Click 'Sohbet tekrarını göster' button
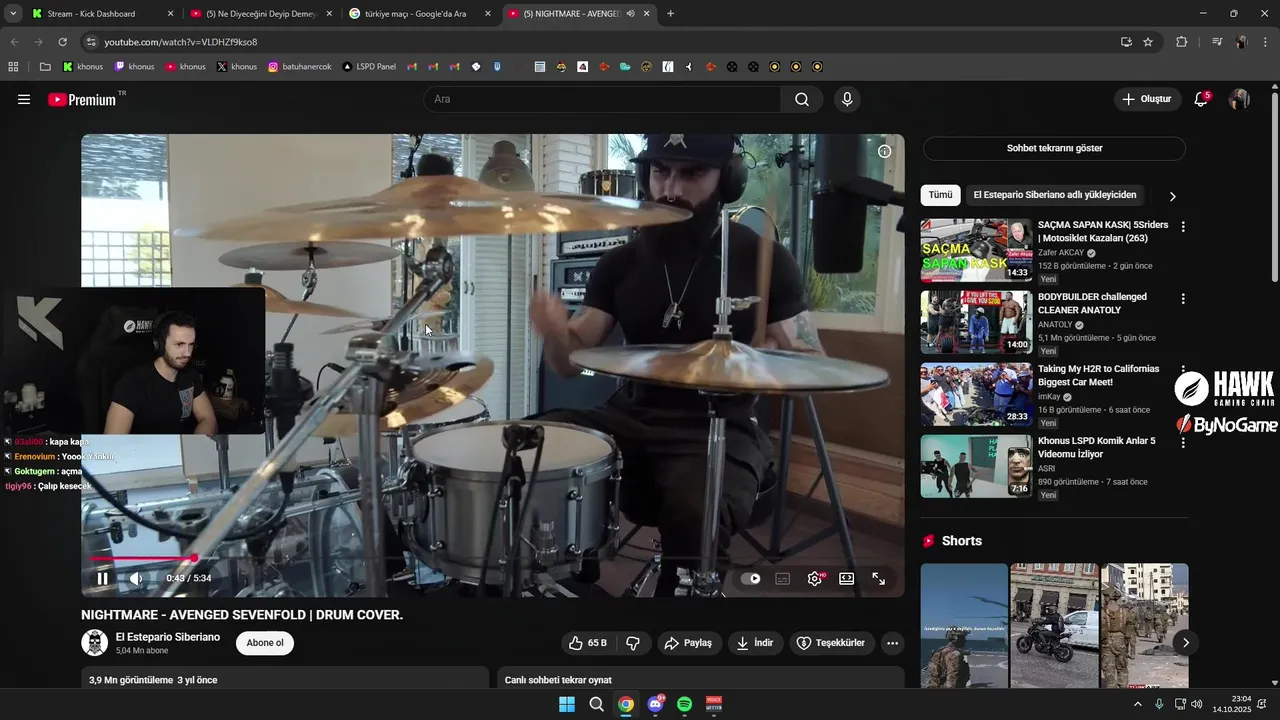Screen dimensions: 1280x720 click(1054, 148)
